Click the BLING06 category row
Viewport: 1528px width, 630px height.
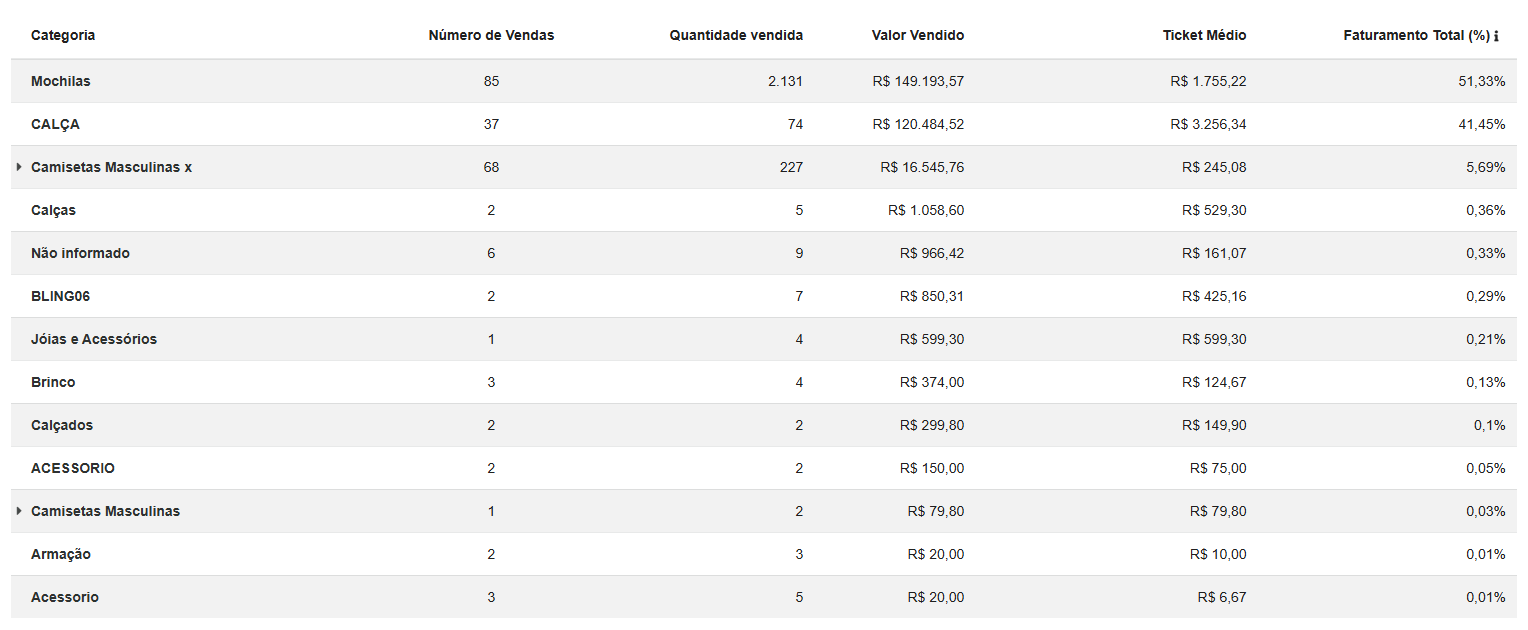coord(61,296)
